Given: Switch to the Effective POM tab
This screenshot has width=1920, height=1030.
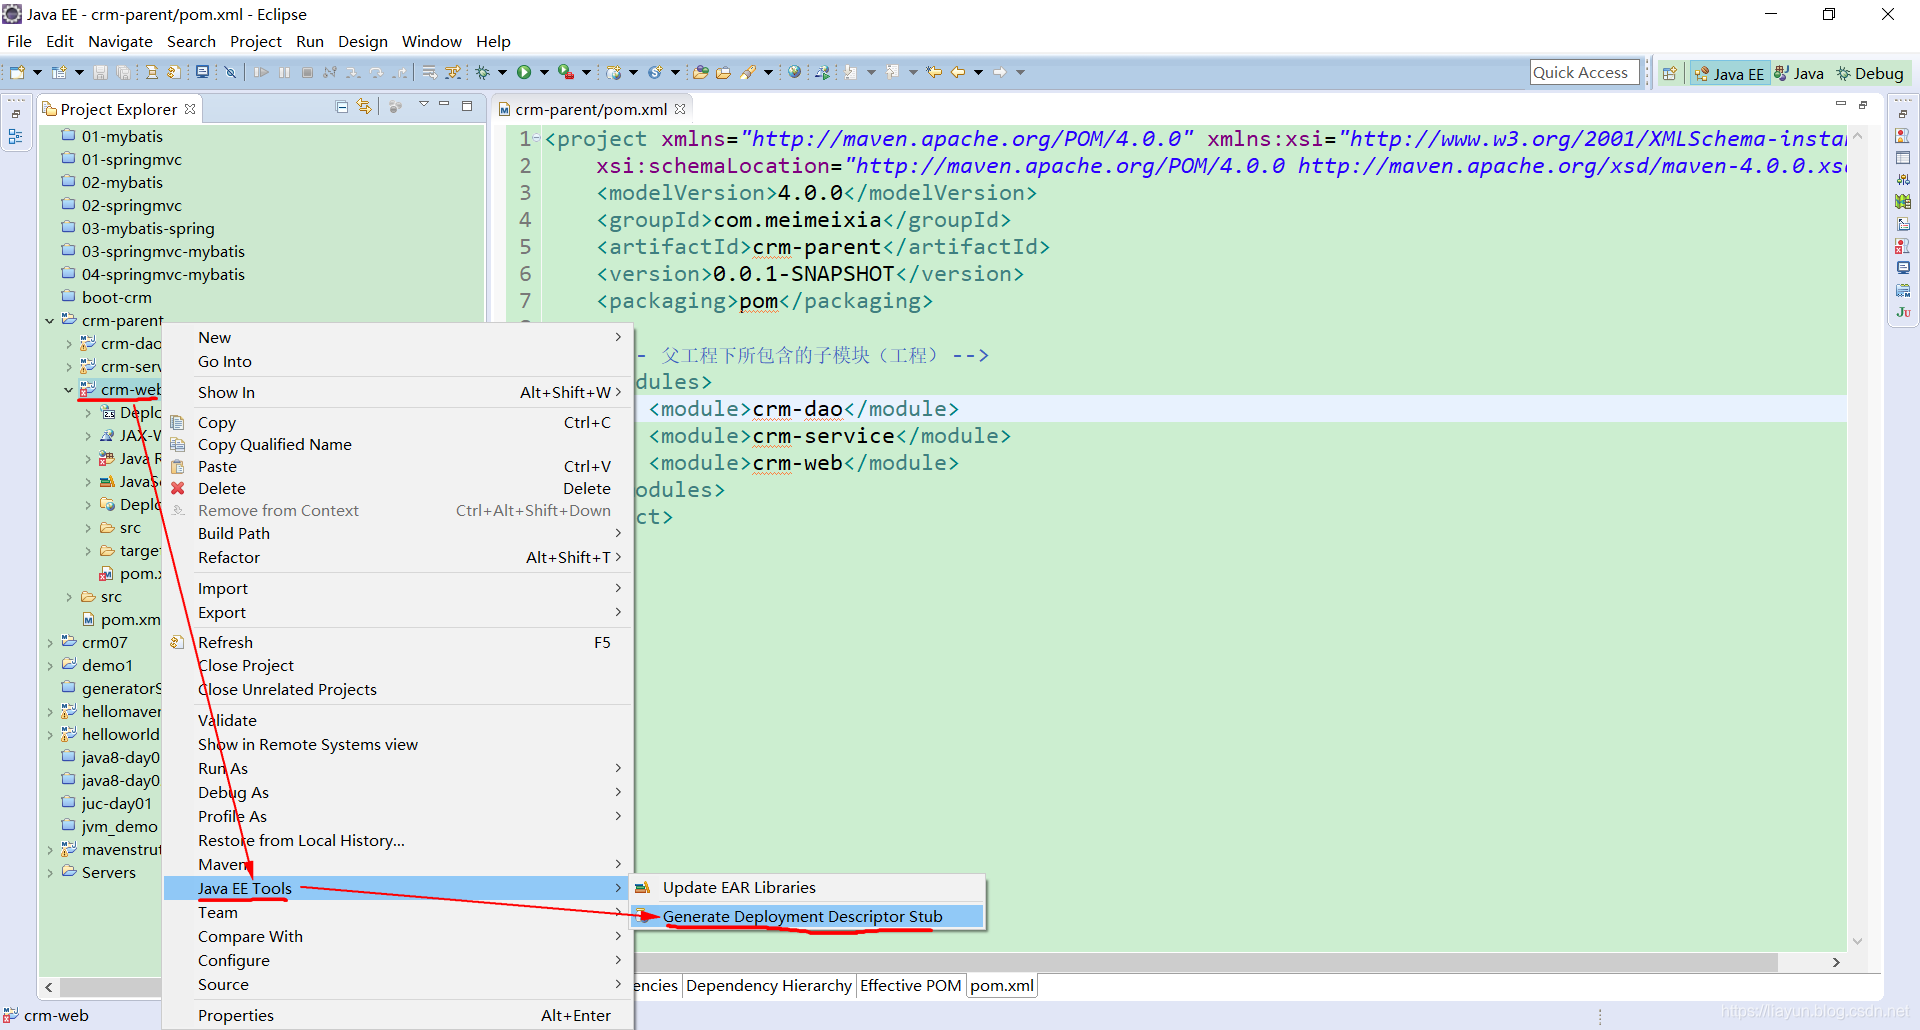Looking at the screenshot, I should pyautogui.click(x=910, y=986).
